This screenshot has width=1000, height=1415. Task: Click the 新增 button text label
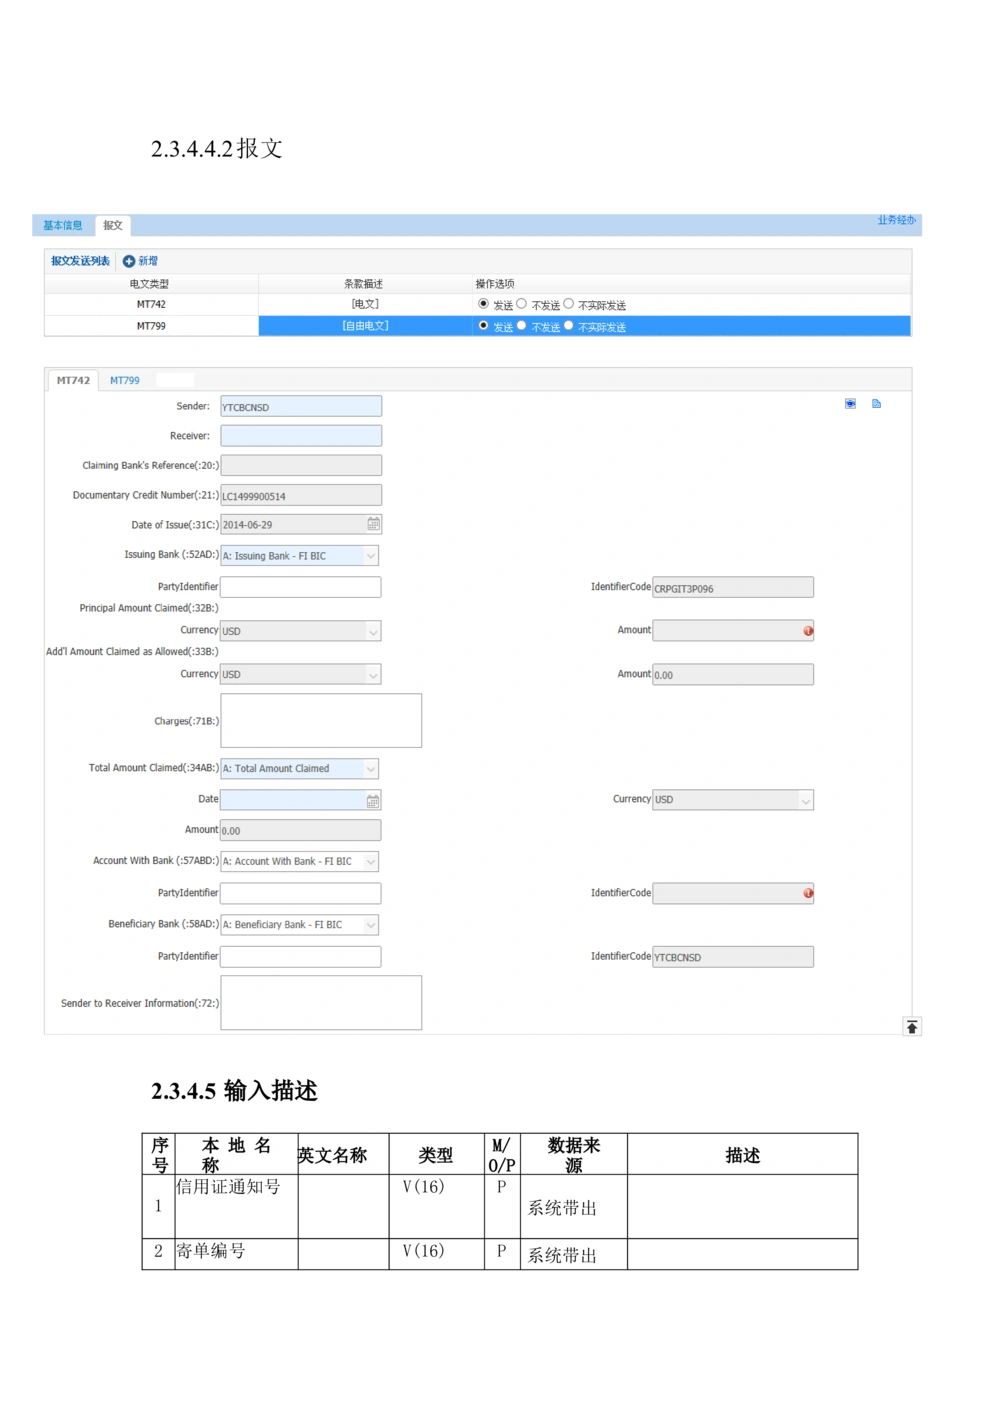tap(147, 260)
